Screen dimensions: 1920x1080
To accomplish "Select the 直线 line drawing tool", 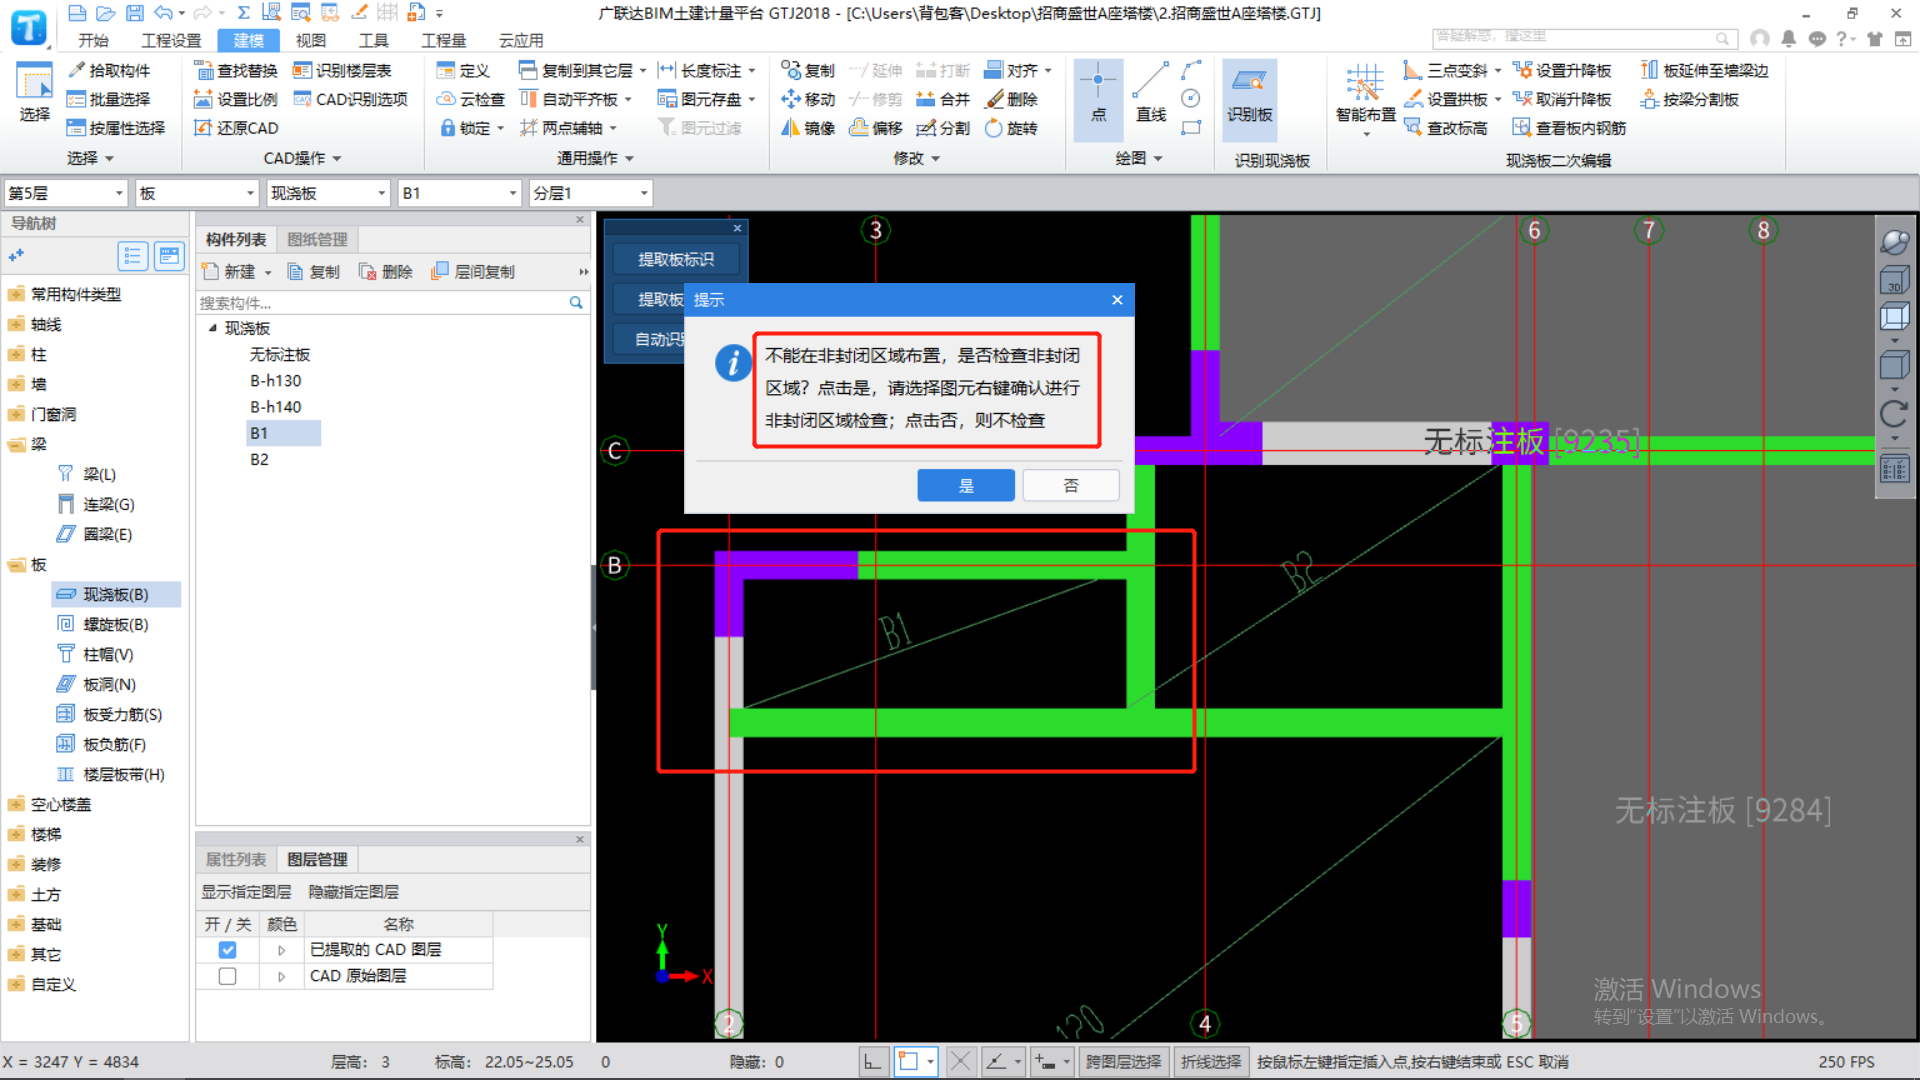I will click(1151, 94).
